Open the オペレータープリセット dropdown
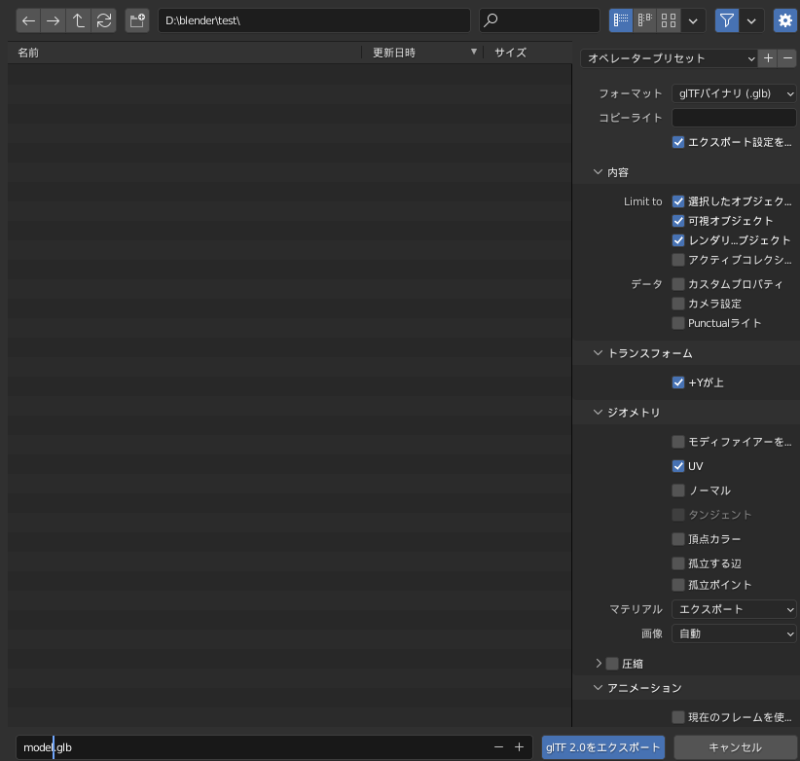 point(669,58)
